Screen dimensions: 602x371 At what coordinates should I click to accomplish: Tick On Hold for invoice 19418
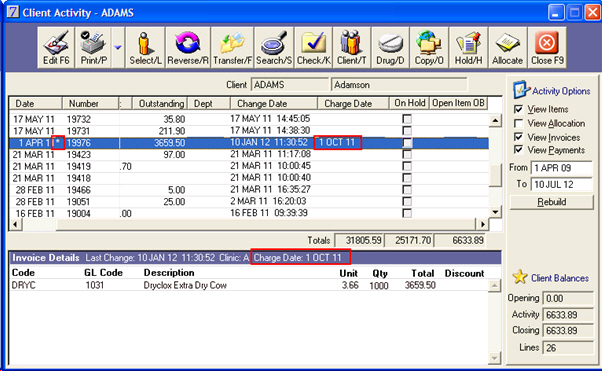[x=407, y=178]
